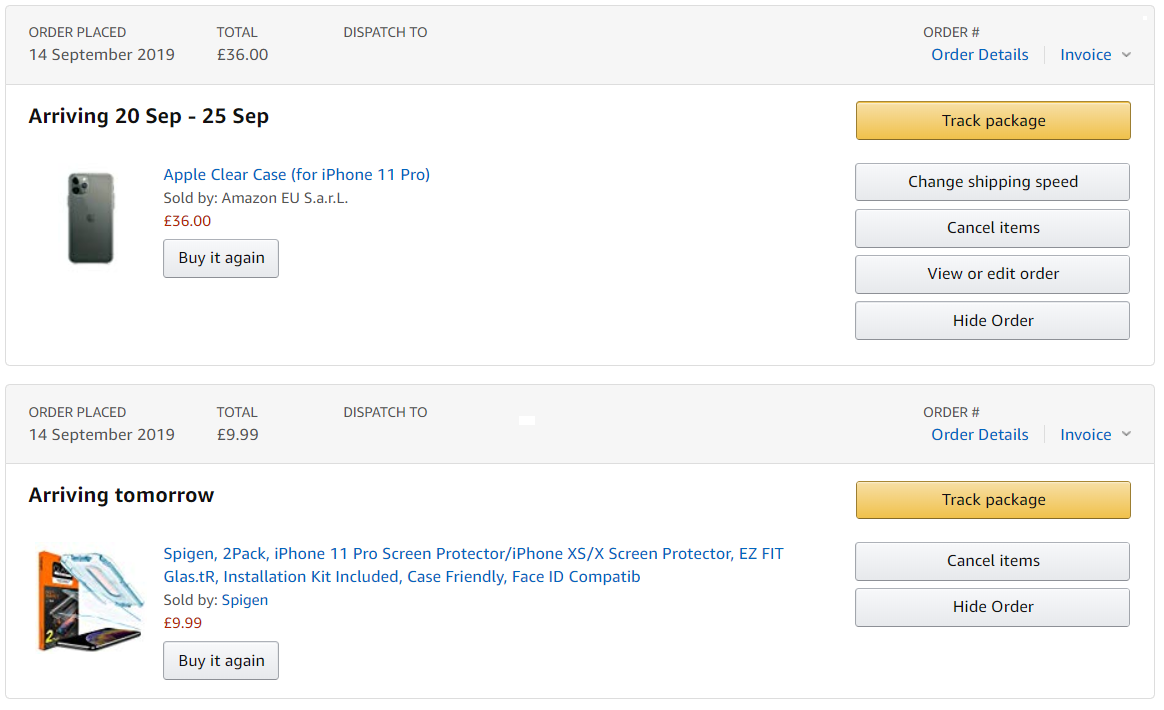This screenshot has height=710, width=1164.
Task: Cancel items in the Spigen order
Action: coord(992,561)
